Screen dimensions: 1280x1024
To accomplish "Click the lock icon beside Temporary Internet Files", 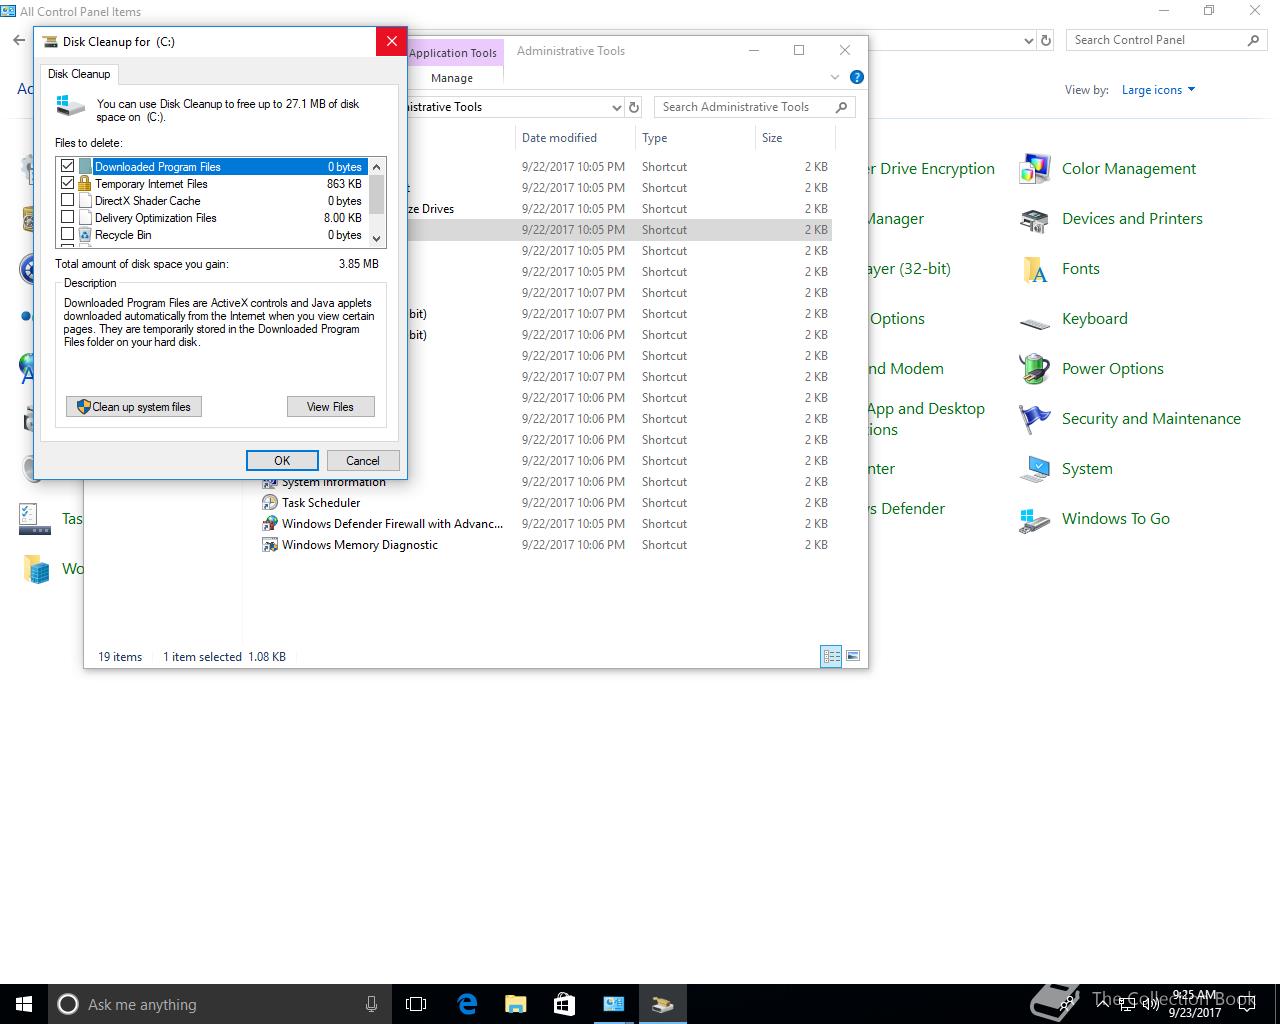I will pos(85,183).
